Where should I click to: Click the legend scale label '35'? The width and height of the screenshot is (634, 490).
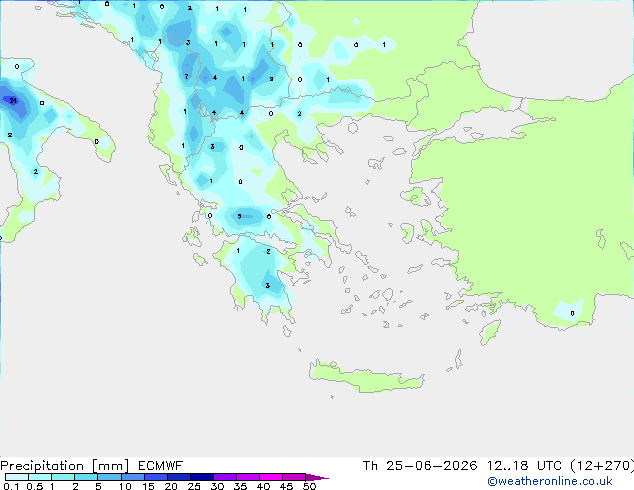point(240,486)
